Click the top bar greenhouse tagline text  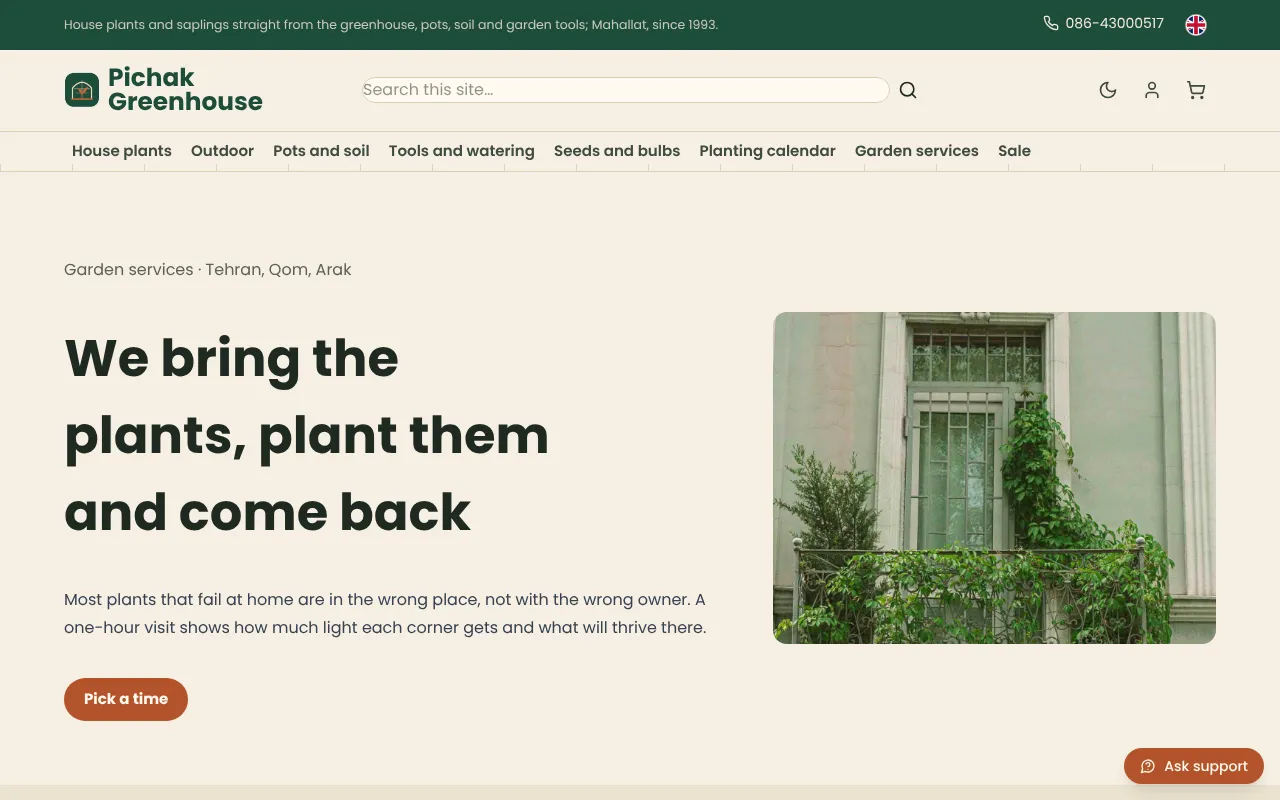(x=391, y=24)
